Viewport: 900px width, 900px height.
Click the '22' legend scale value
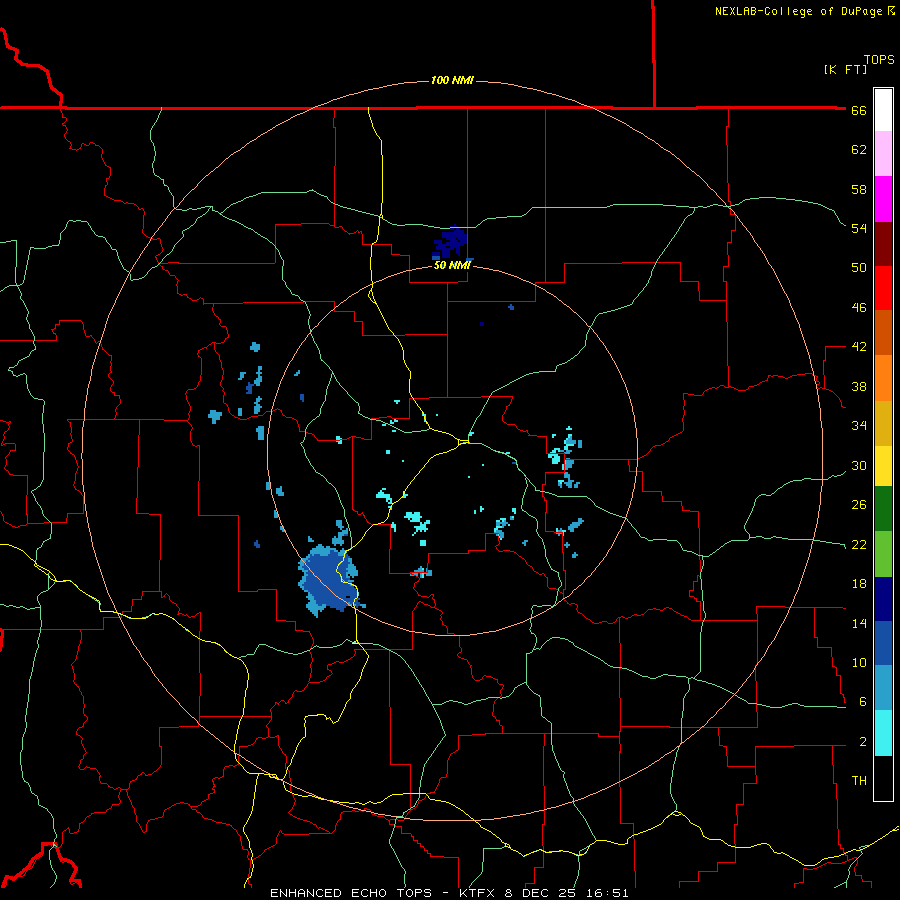point(859,544)
